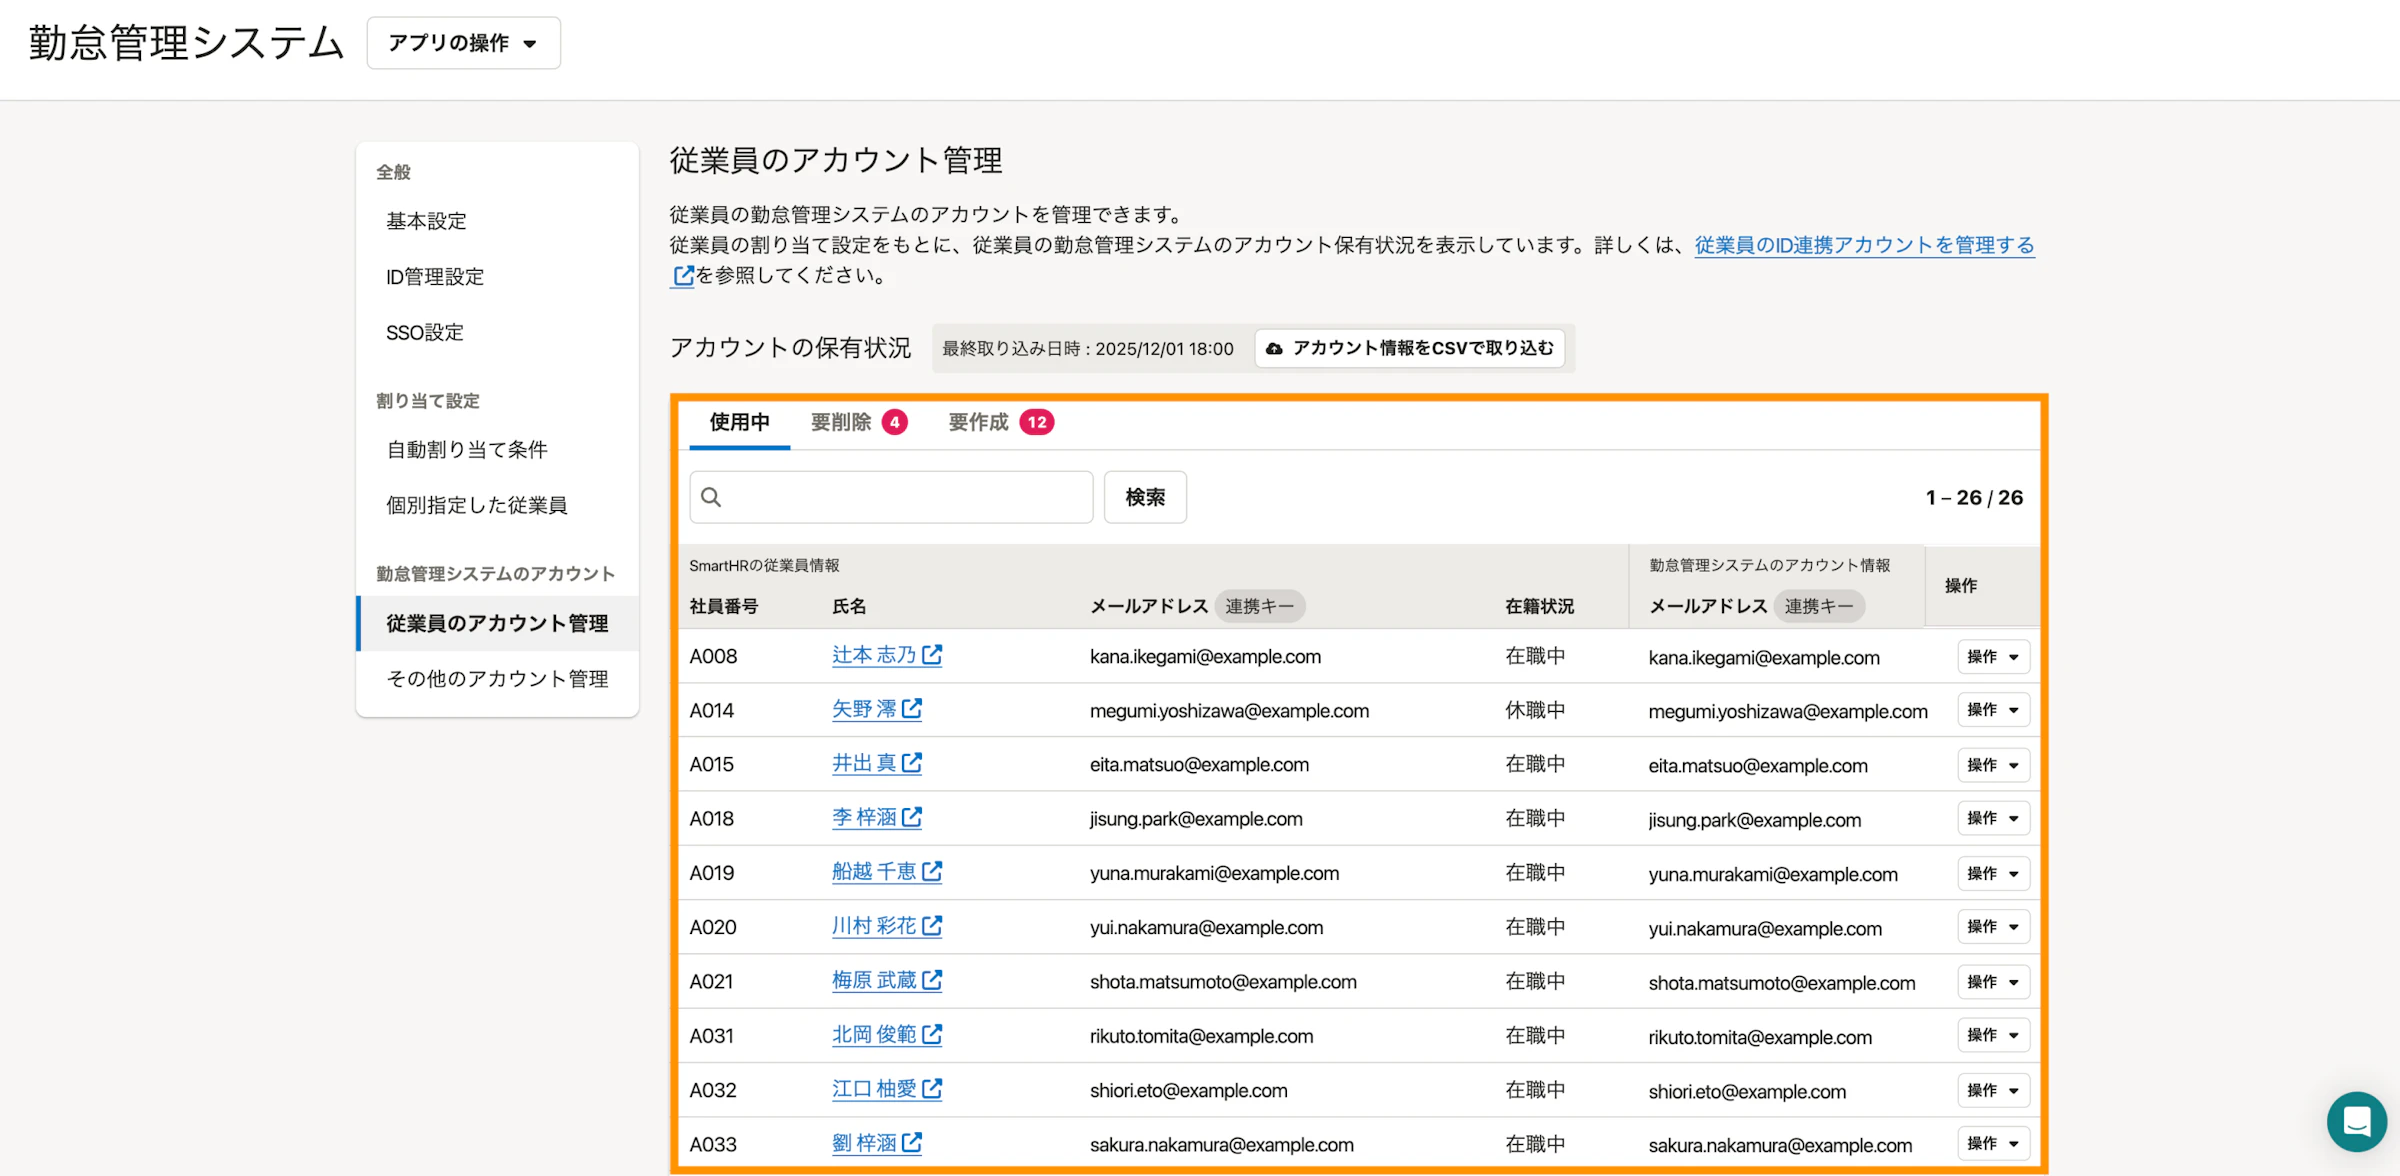Click external link icon next to 北岡 俊範
Viewport: 2400px width, 1176px height.
pyautogui.click(x=933, y=1035)
